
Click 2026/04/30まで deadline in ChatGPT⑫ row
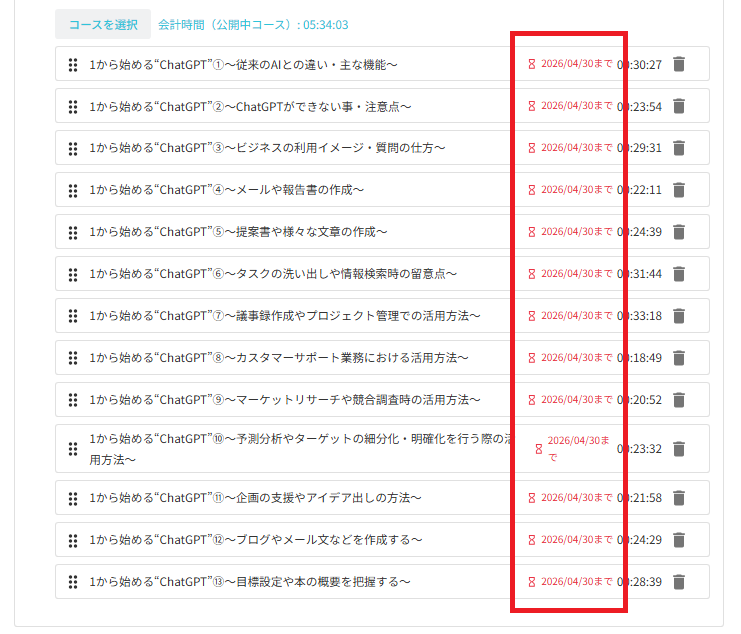coord(577,540)
